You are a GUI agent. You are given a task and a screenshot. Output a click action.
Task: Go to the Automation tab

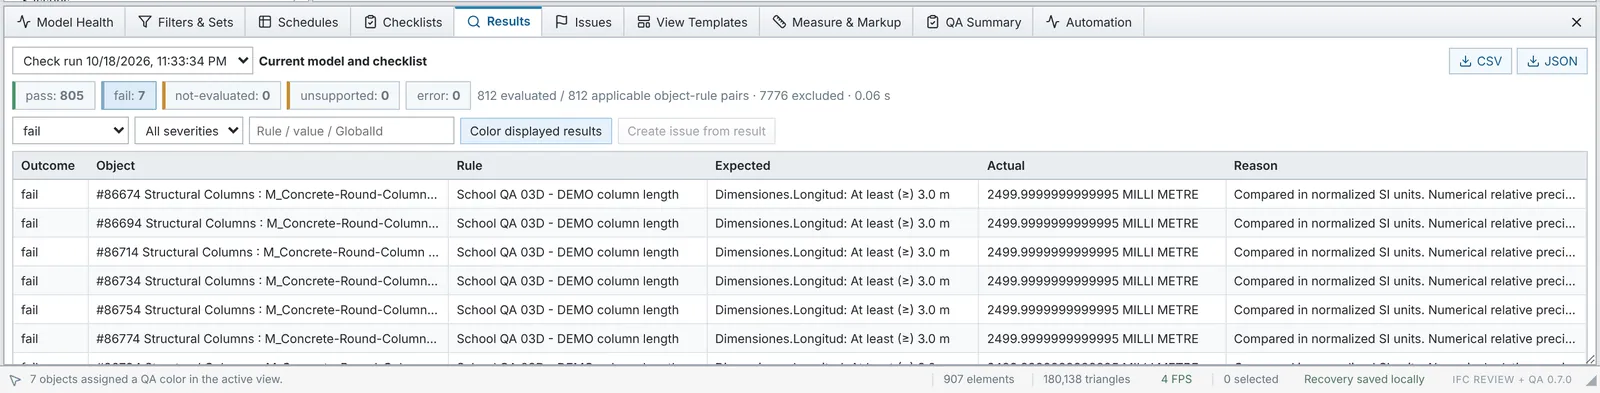pyautogui.click(x=1088, y=22)
